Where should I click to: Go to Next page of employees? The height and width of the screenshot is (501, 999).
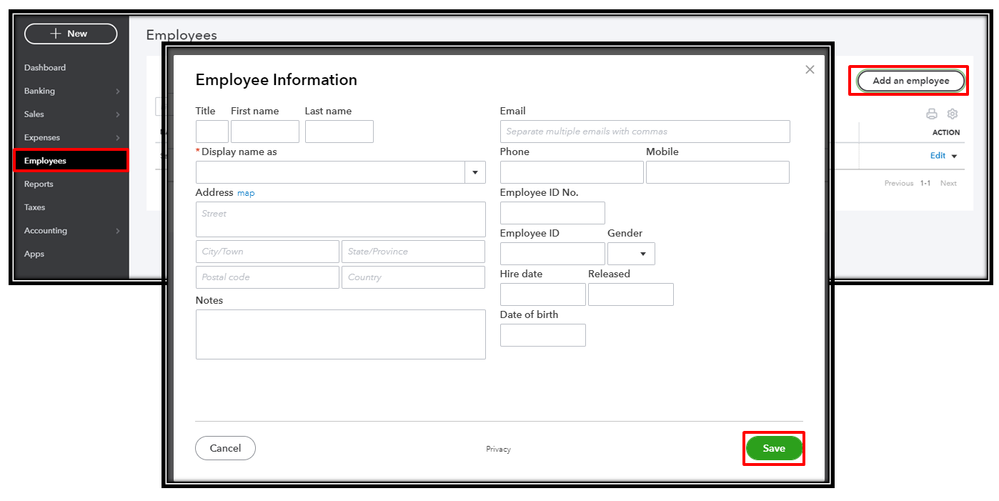click(949, 184)
